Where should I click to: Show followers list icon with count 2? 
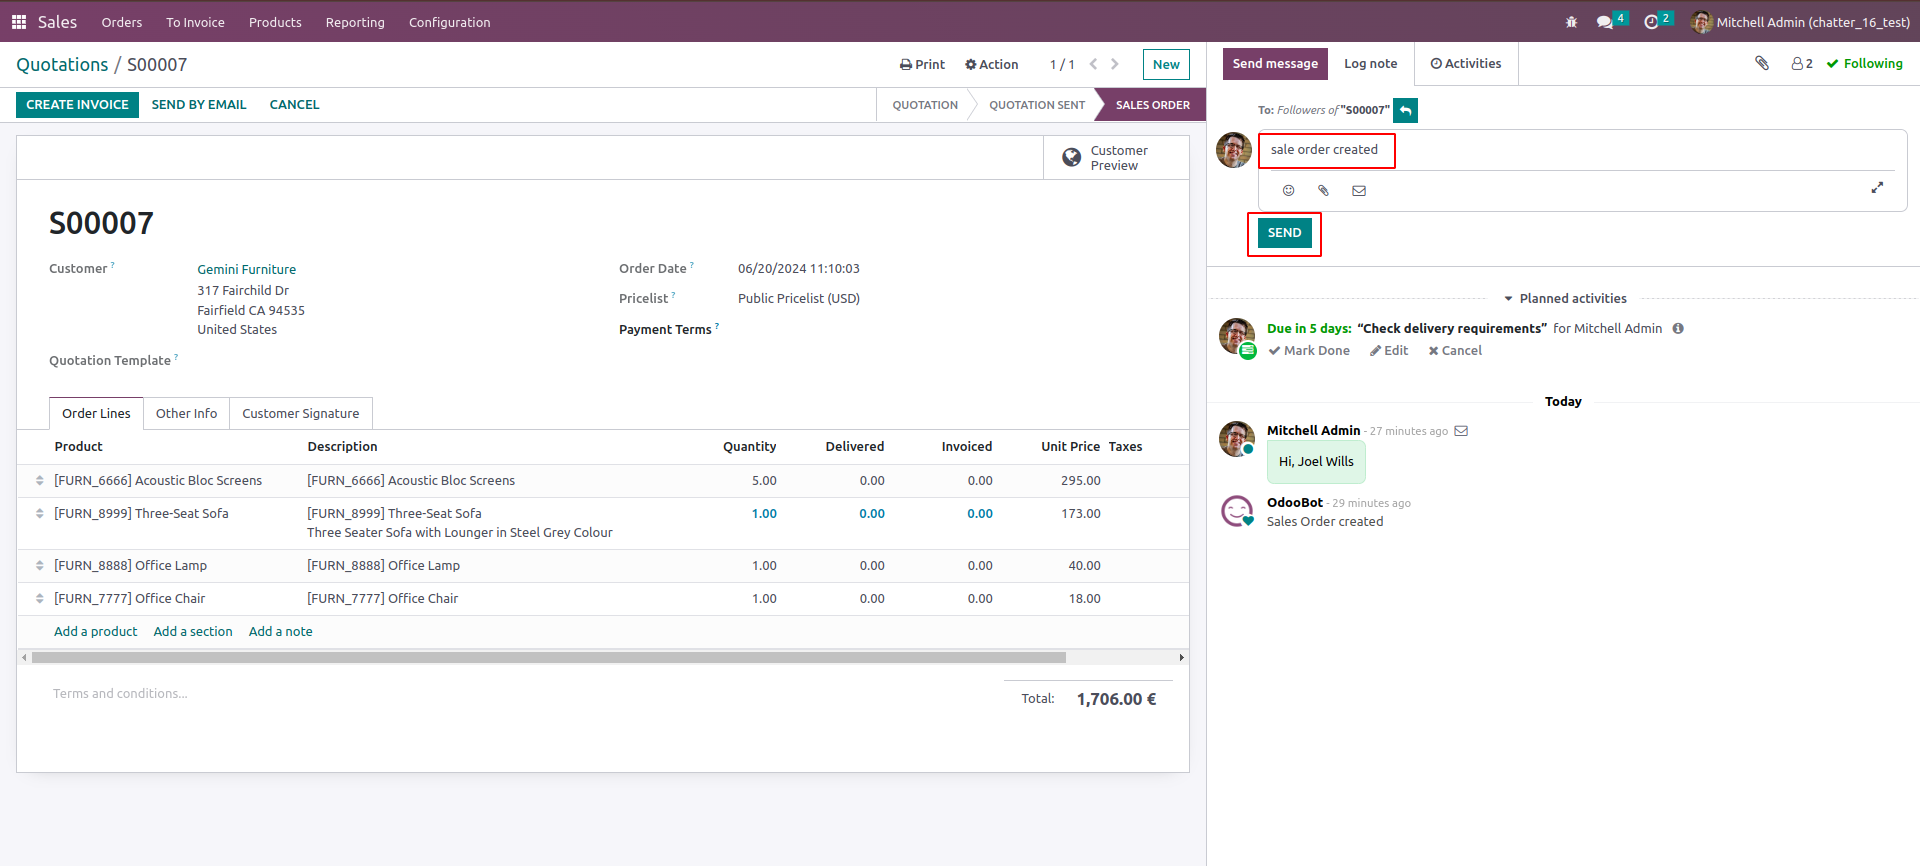[1802, 63]
